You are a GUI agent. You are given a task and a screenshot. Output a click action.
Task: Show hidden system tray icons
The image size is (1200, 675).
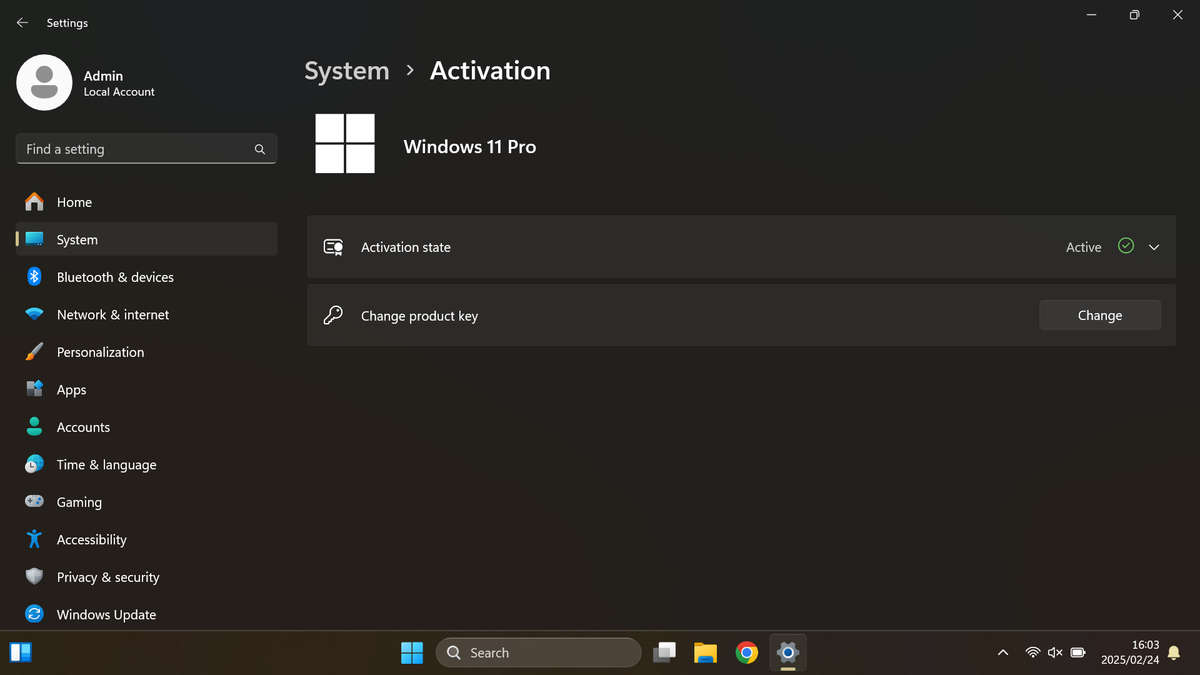(1003, 653)
